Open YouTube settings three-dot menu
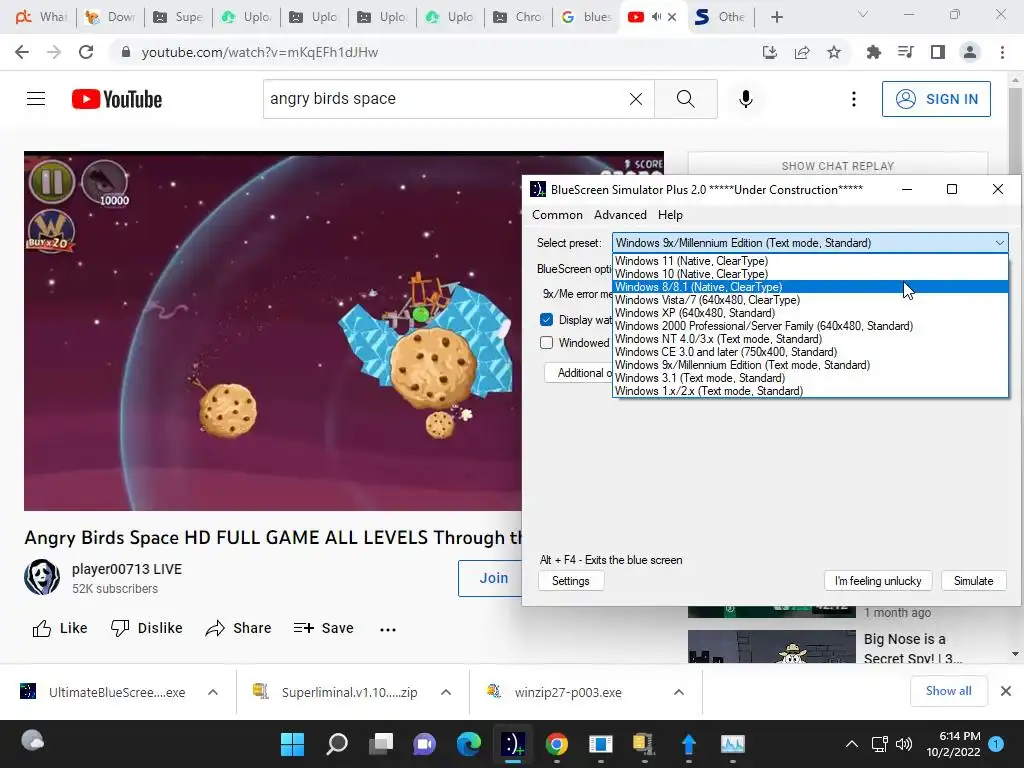The height and width of the screenshot is (768, 1024). tap(854, 99)
